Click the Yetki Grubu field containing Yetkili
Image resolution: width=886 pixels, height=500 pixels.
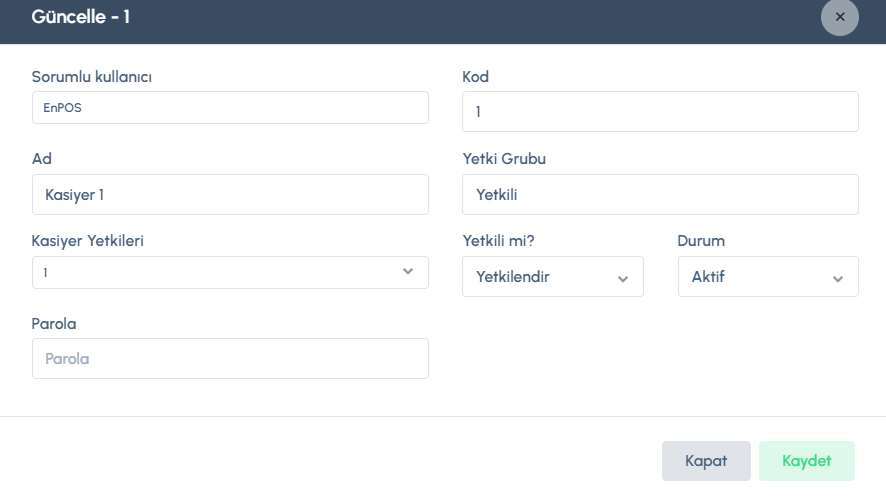660,195
